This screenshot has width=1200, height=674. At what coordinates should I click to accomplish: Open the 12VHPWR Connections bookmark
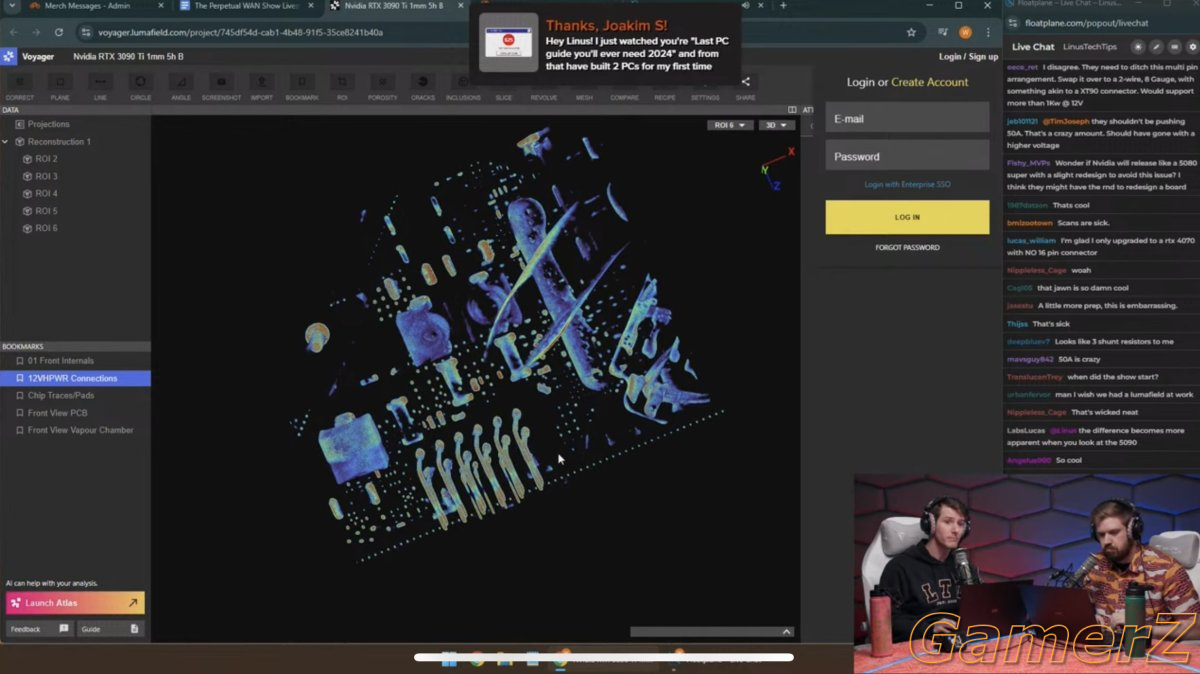75,378
